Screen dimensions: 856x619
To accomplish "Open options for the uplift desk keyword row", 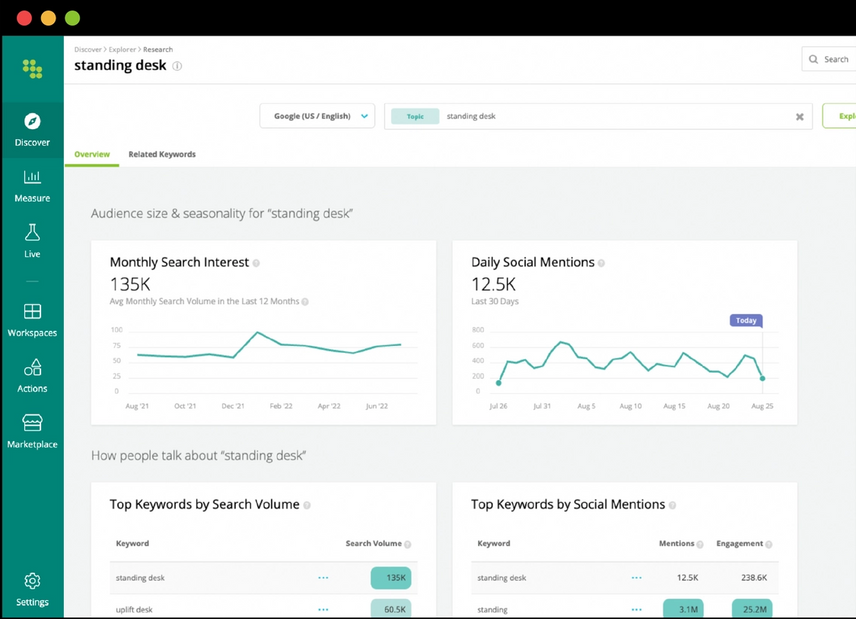I will 323,609.
